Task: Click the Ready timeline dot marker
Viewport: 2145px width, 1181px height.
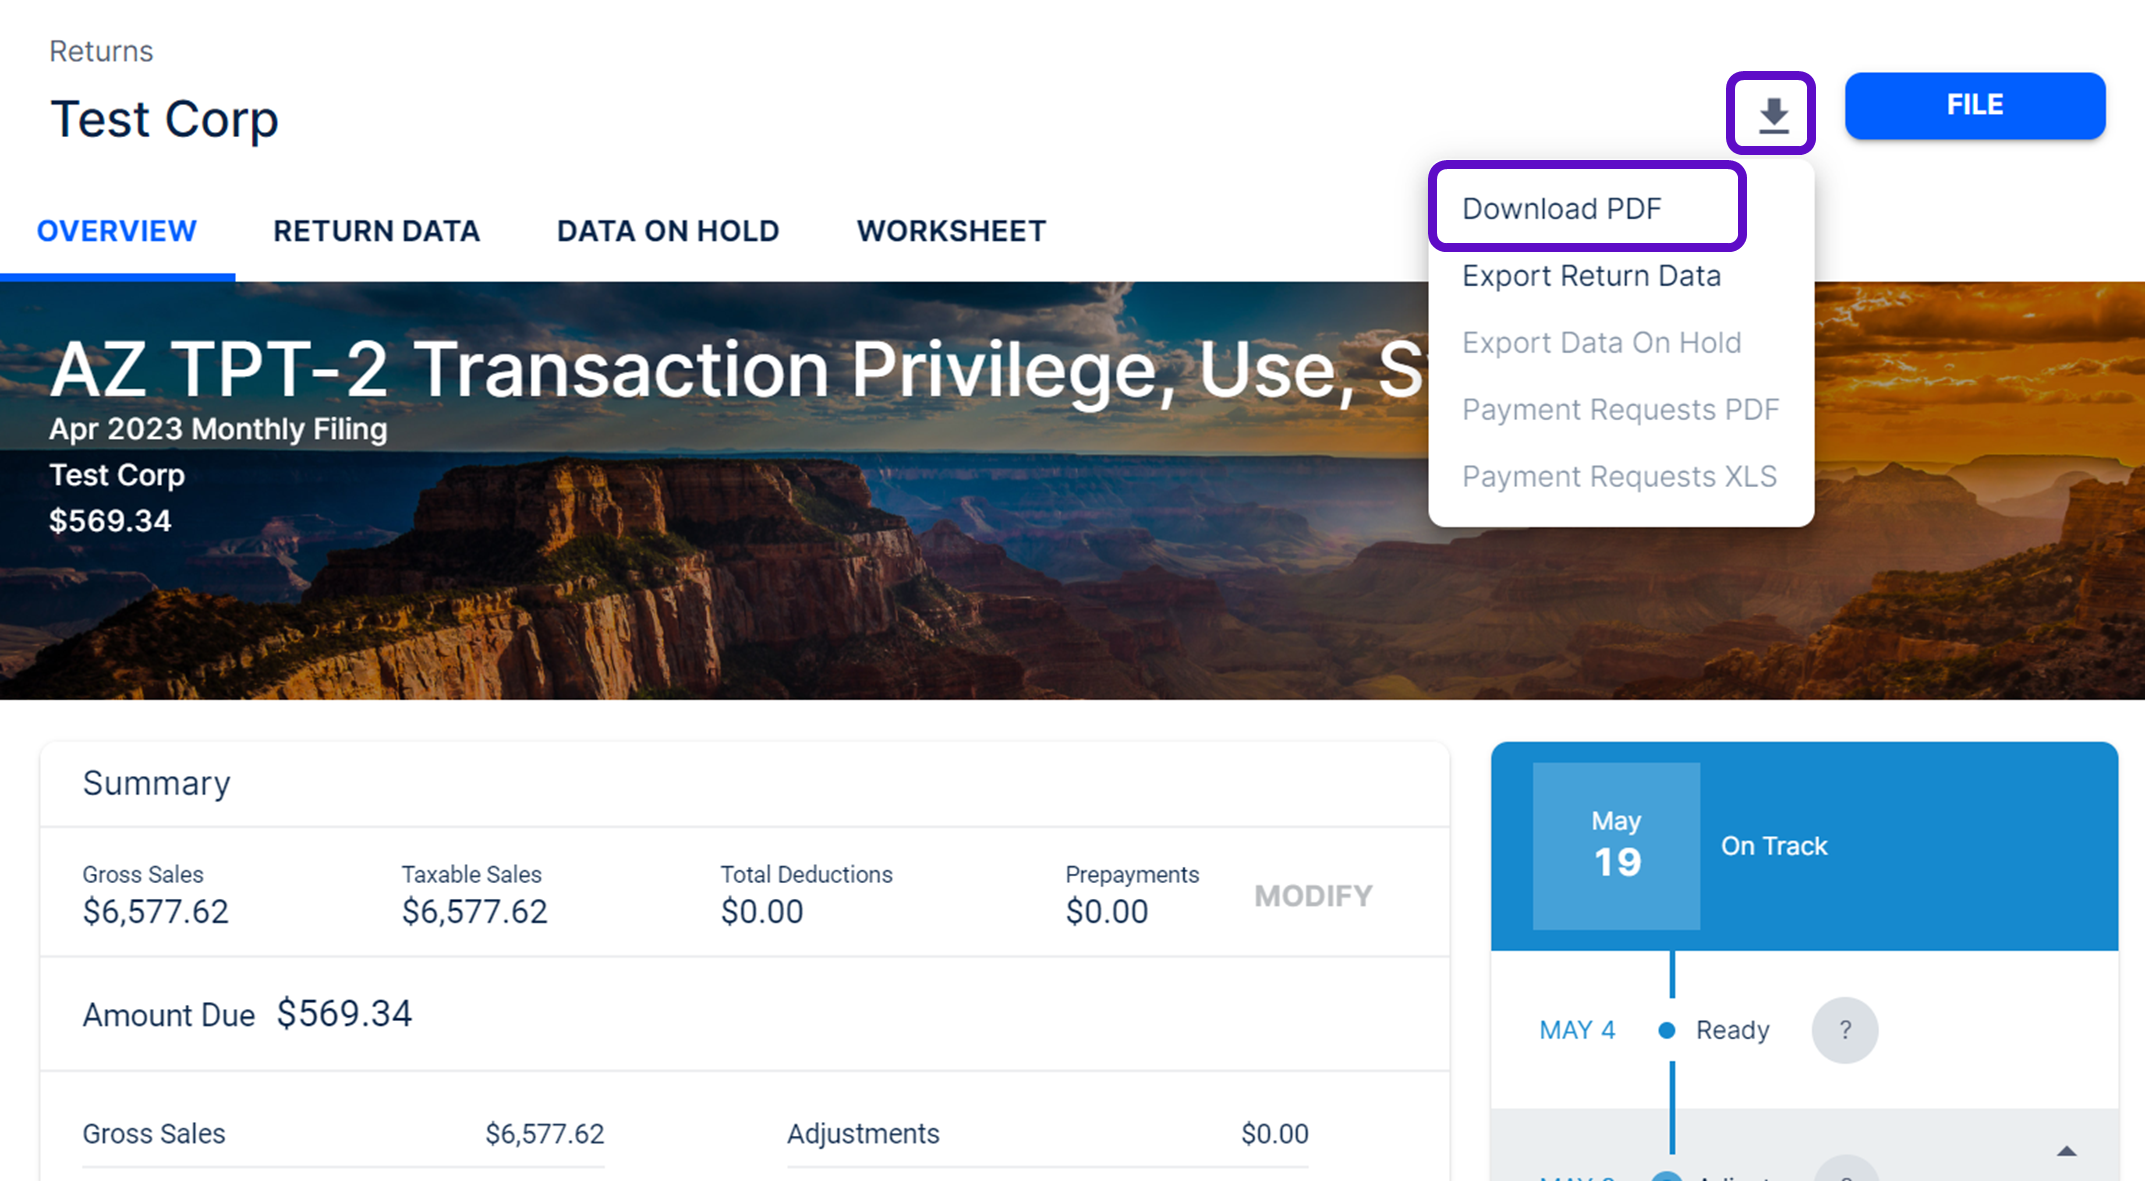Action: pos(1666,1030)
